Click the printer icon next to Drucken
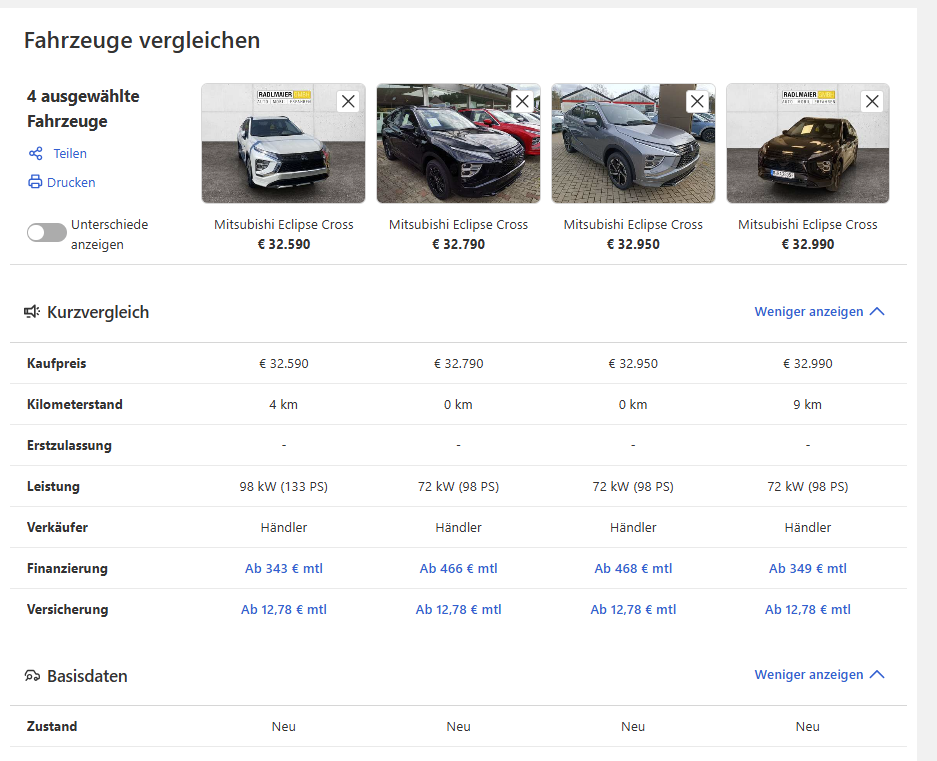Viewport: 937px width, 761px height. pos(35,182)
